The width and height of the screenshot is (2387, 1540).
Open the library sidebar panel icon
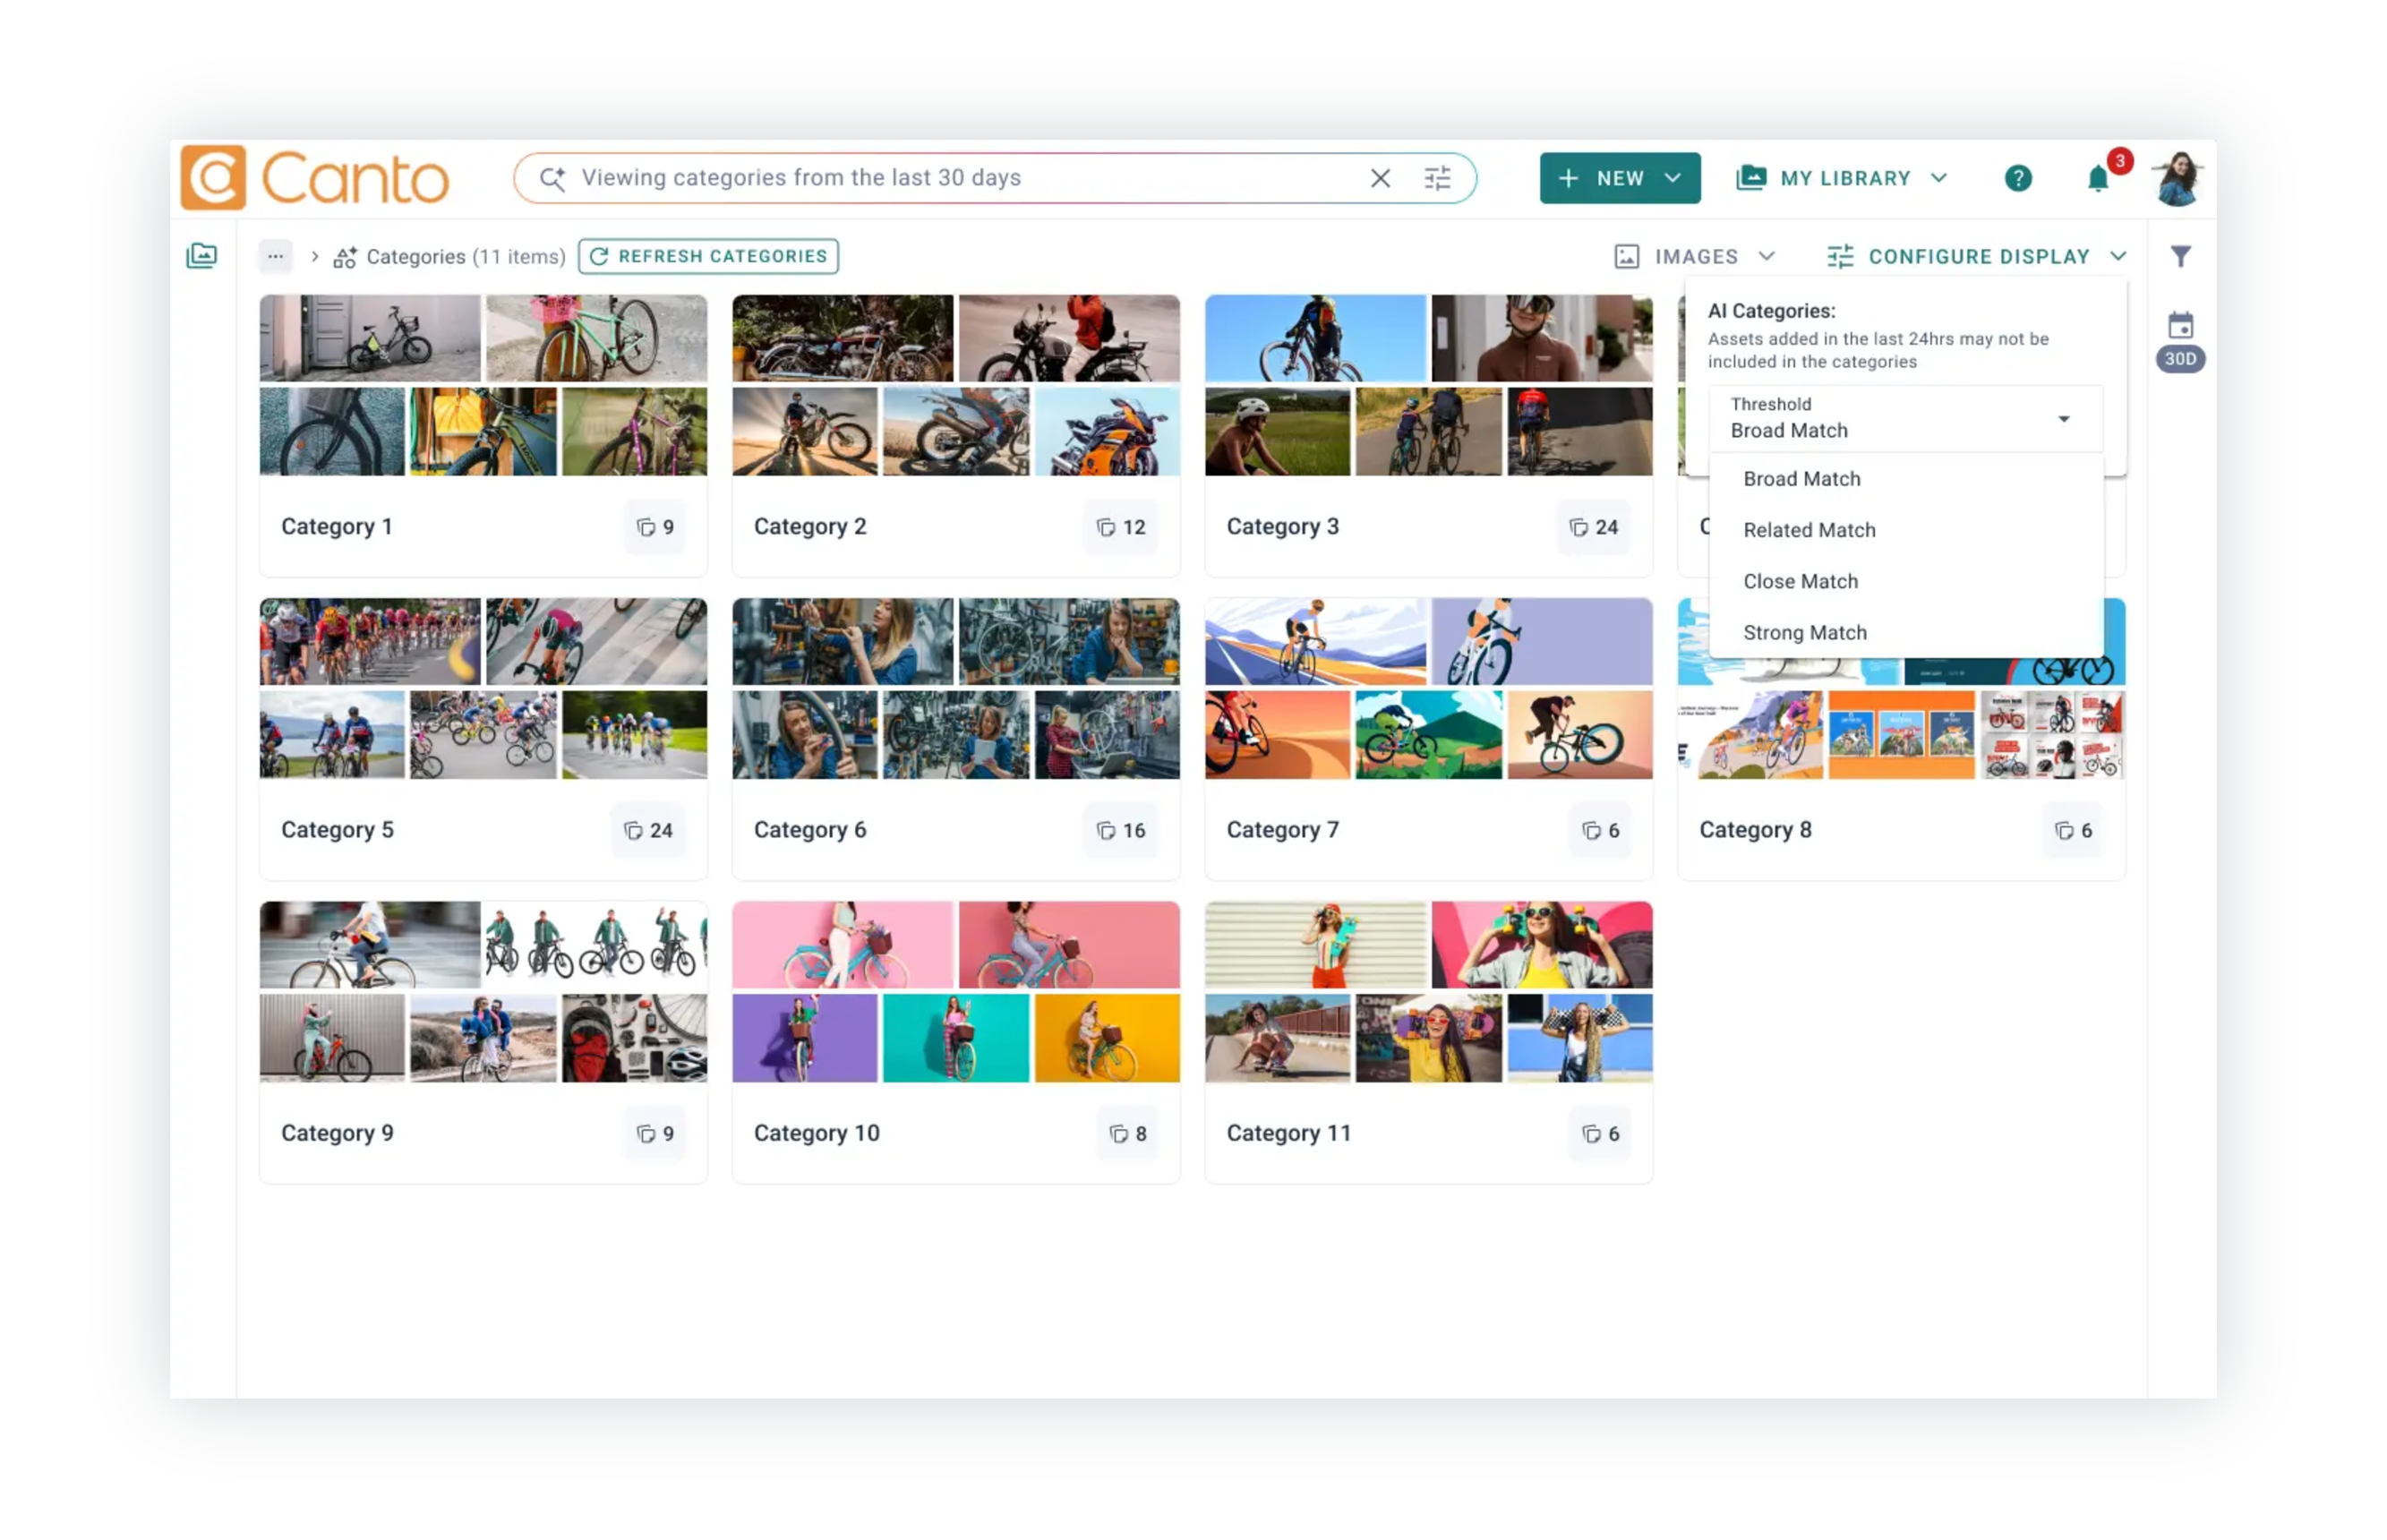201,256
